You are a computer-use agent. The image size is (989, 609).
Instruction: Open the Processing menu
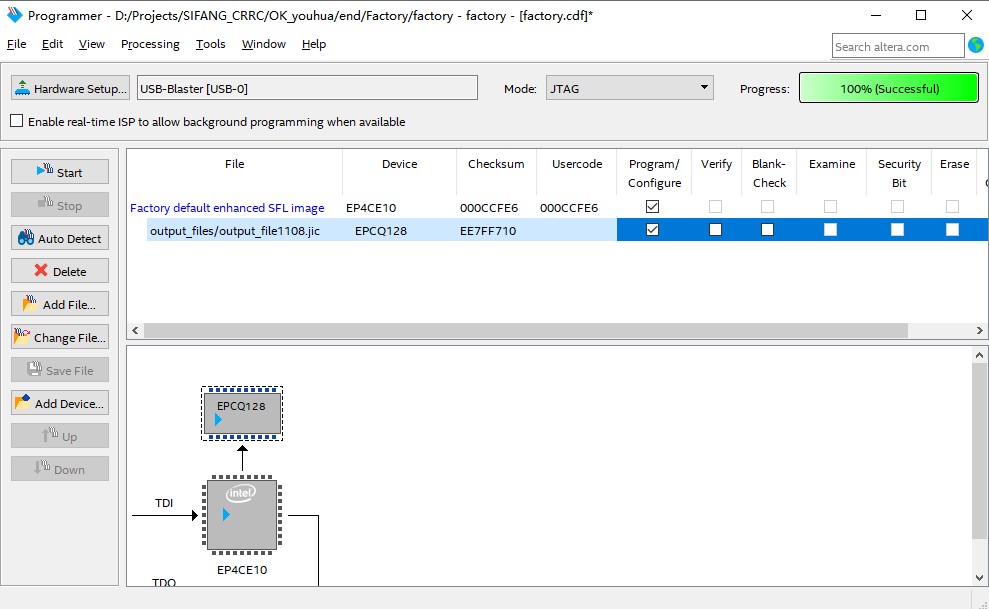pyautogui.click(x=150, y=44)
